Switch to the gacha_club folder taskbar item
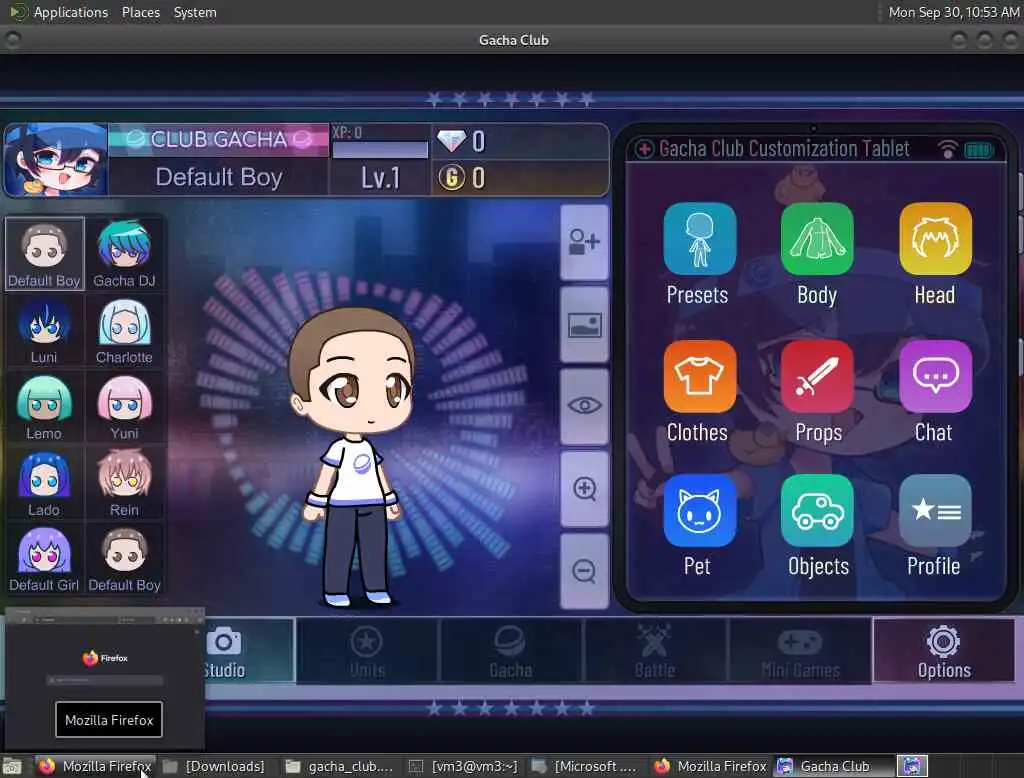The height and width of the screenshot is (778, 1024). click(x=340, y=766)
